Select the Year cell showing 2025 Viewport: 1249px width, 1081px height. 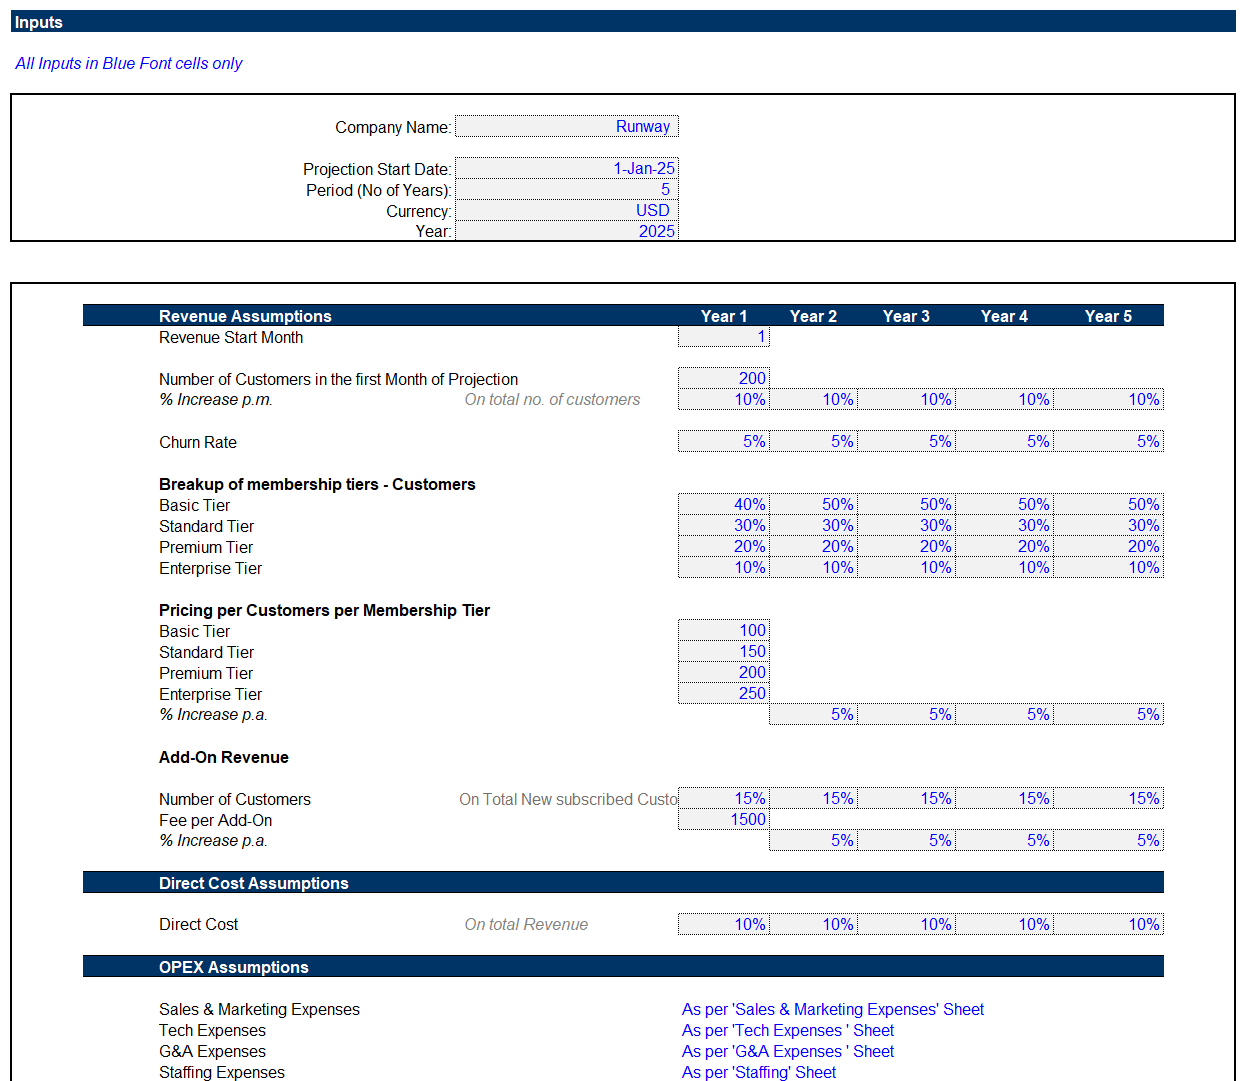pyautogui.click(x=566, y=231)
